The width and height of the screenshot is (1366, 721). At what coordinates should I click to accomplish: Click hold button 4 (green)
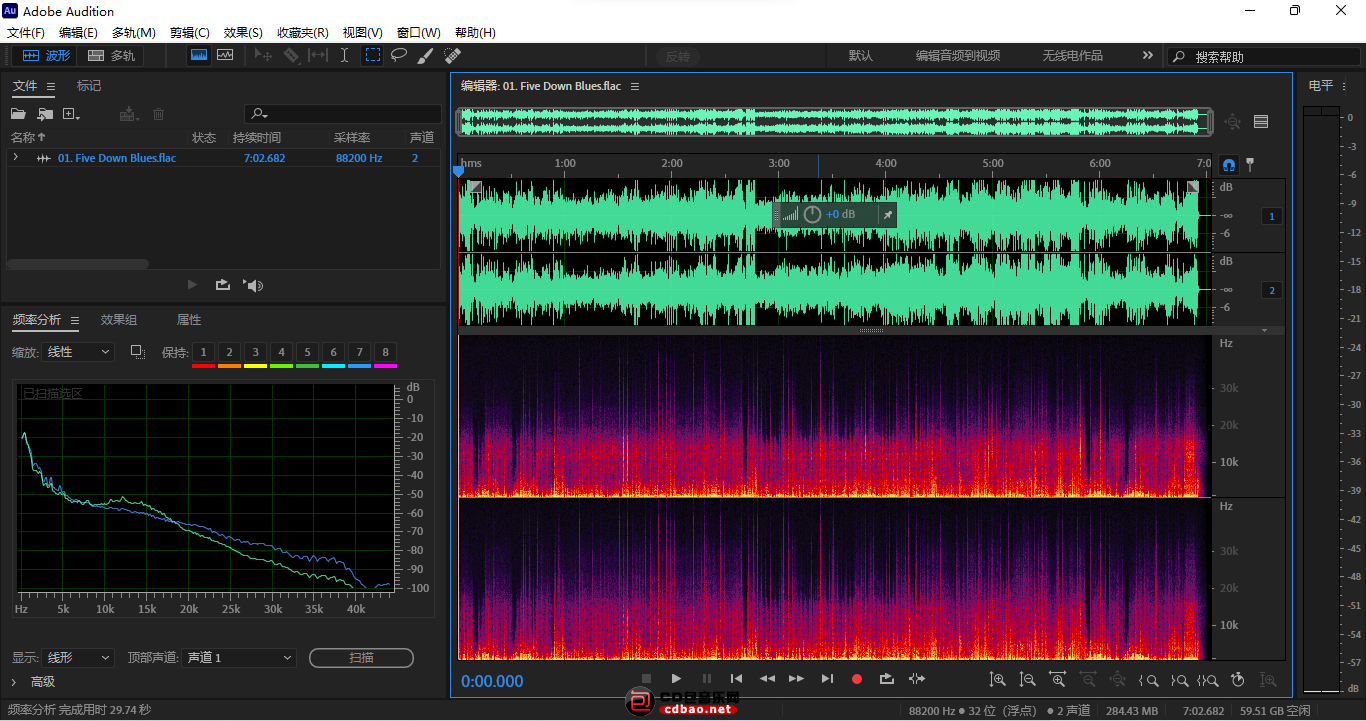tap(281, 352)
